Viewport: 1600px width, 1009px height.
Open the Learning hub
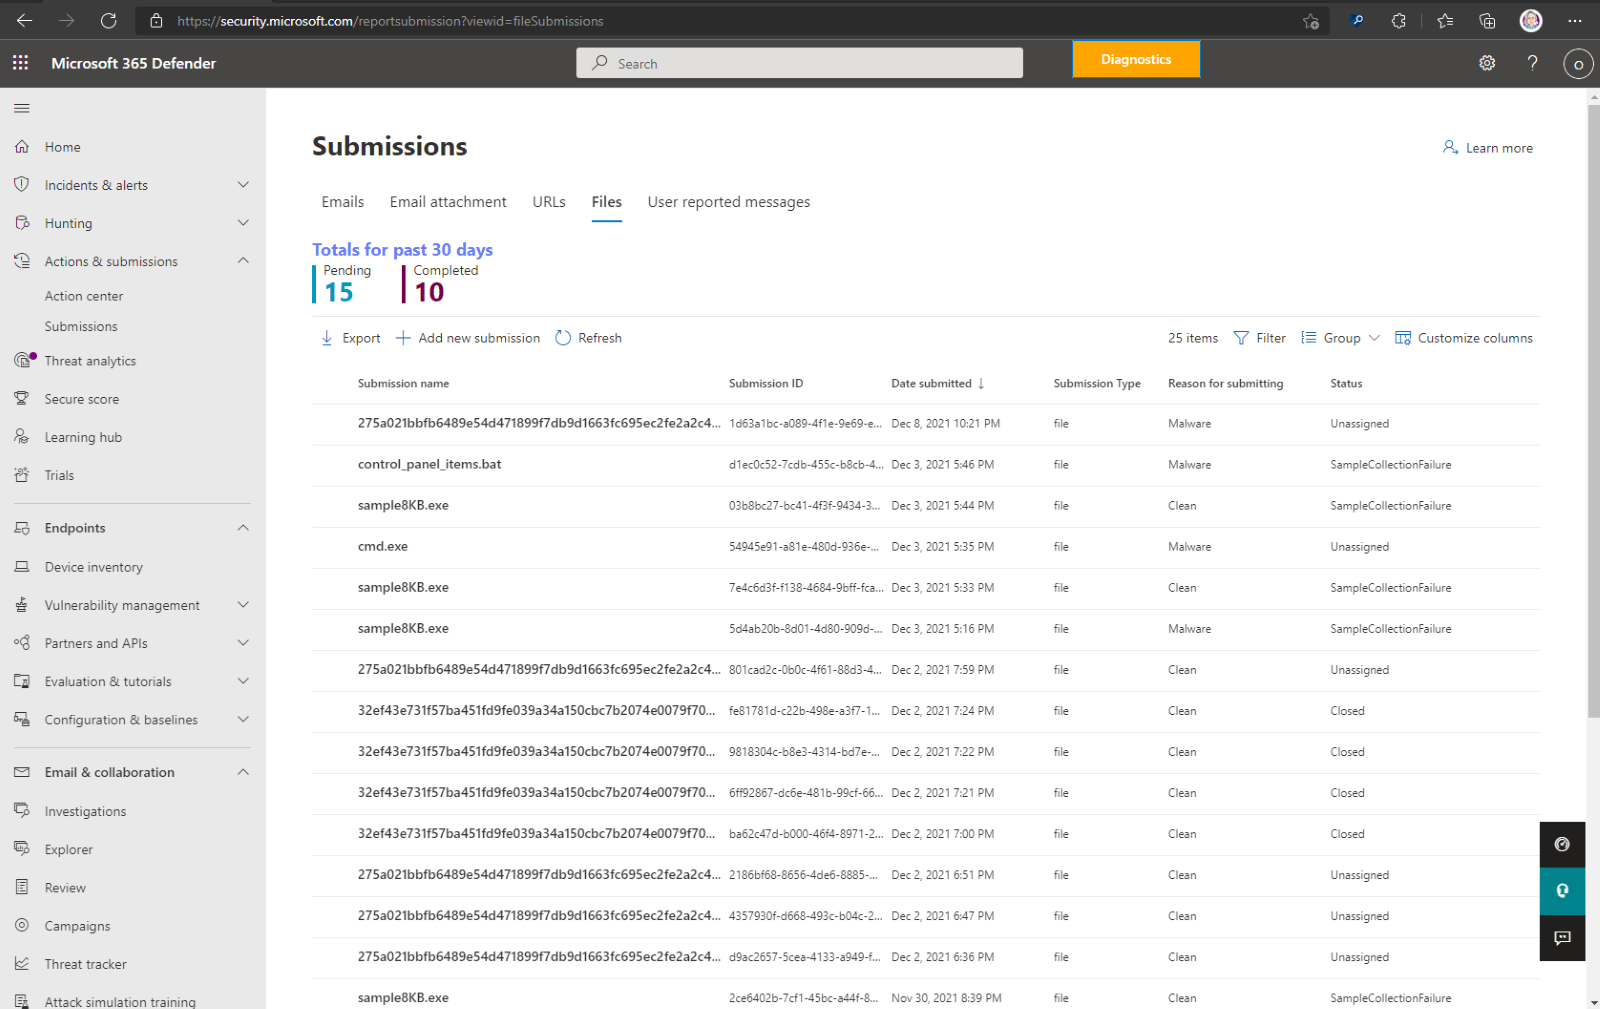click(x=81, y=436)
